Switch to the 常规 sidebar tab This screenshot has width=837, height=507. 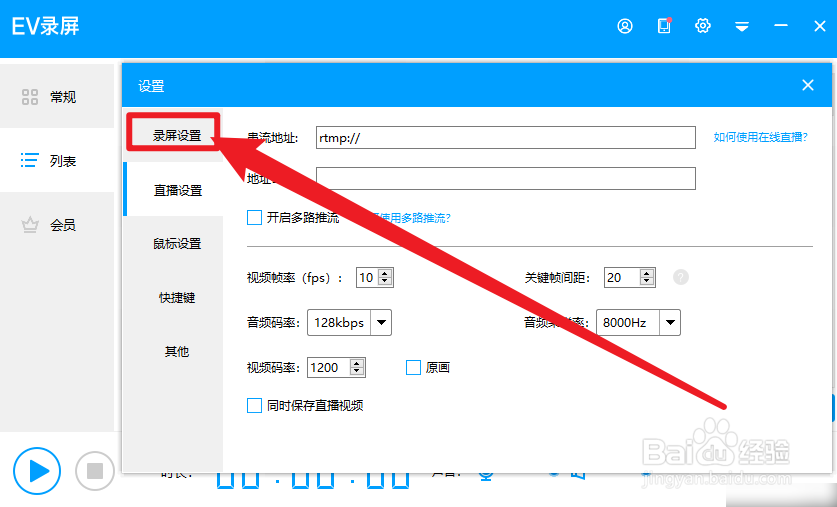click(x=57, y=96)
